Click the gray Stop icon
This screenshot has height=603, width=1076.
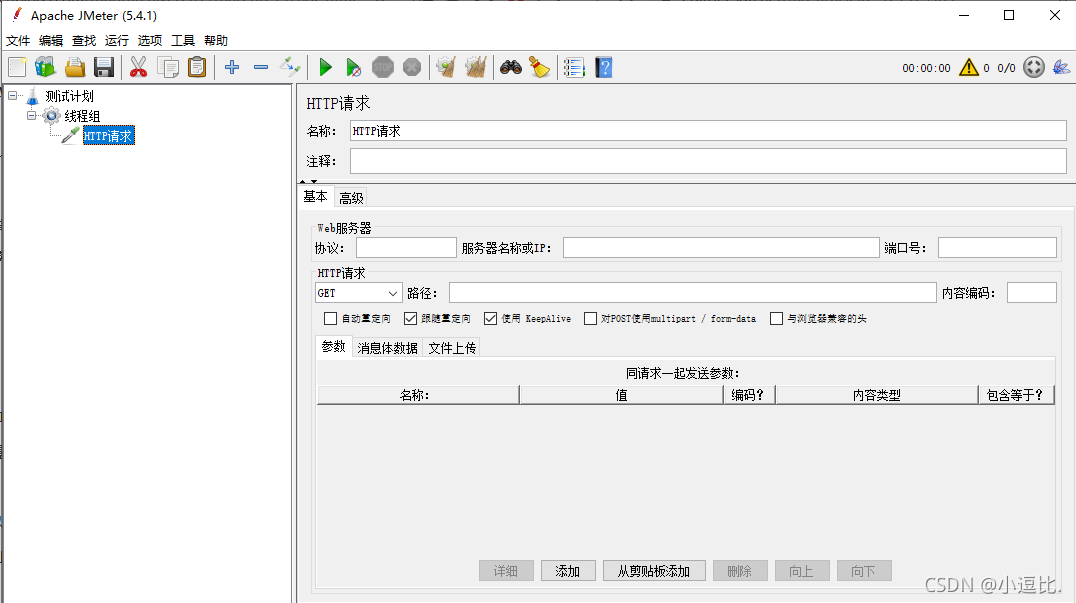pos(383,67)
